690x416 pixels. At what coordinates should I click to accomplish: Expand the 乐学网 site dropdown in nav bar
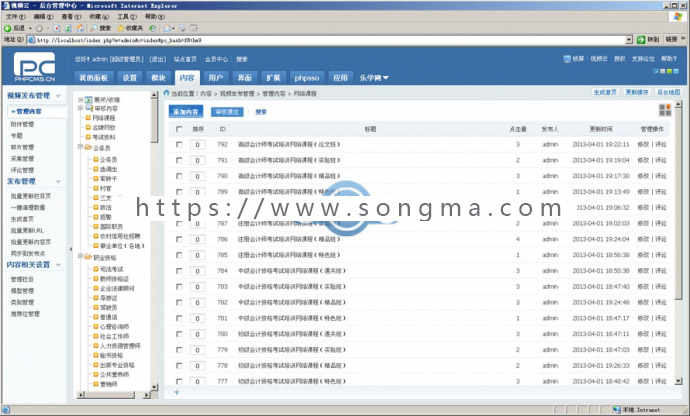click(374, 77)
